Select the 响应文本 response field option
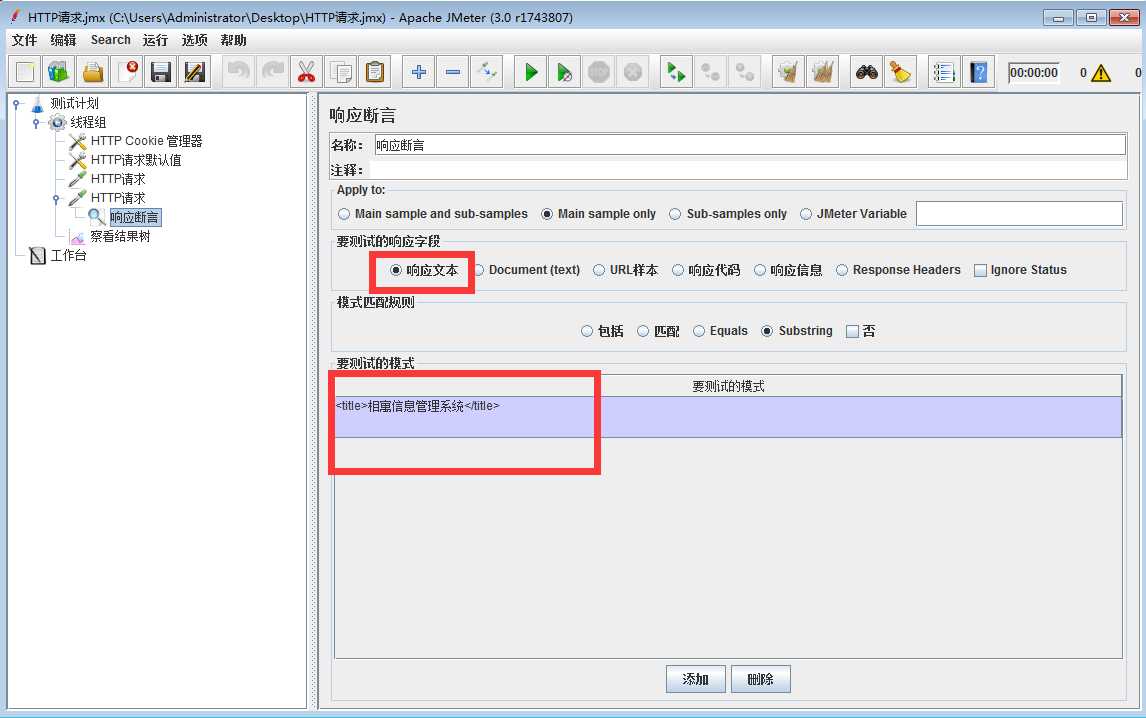This screenshot has height=718, width=1146. (424, 270)
